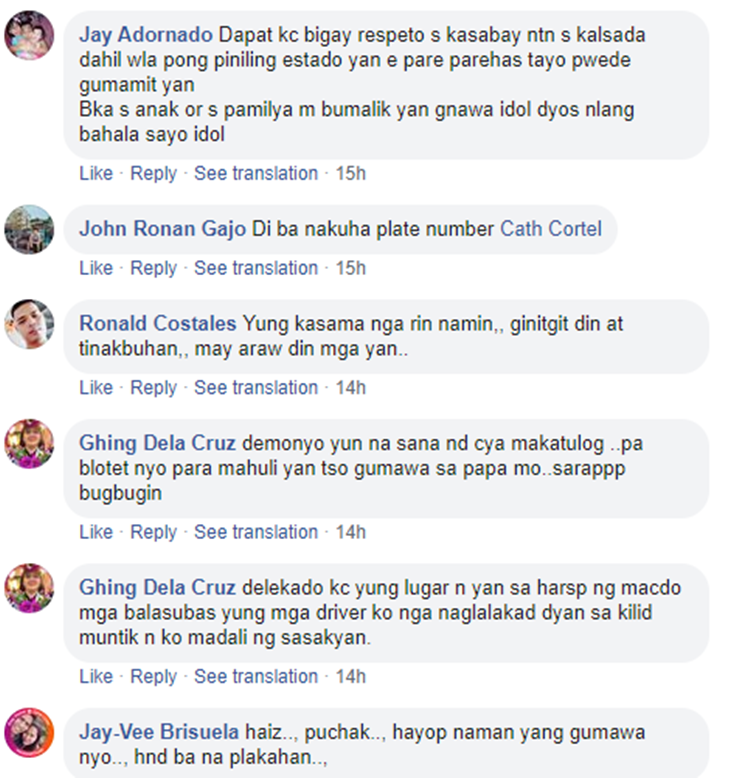See translation of Ghing's delekado comment
This screenshot has width=750, height=778.
pos(256,676)
